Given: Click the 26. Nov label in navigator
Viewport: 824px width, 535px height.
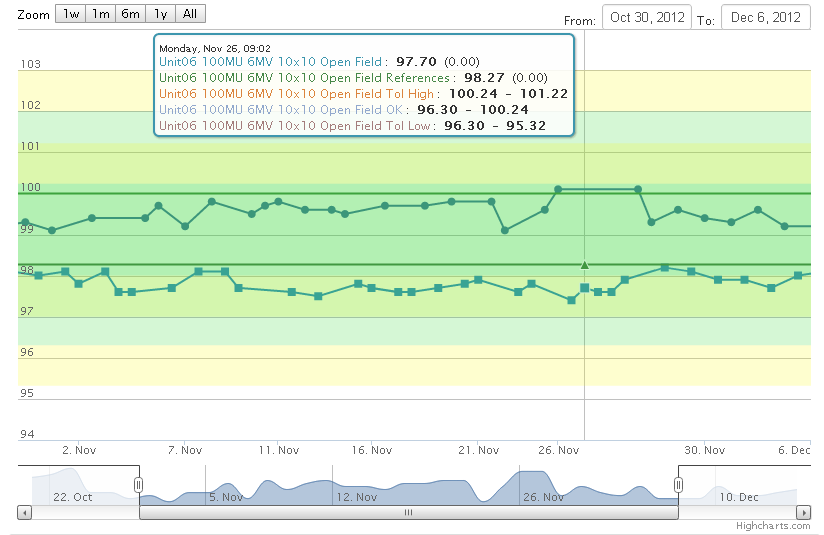Looking at the screenshot, I should click(x=543, y=497).
